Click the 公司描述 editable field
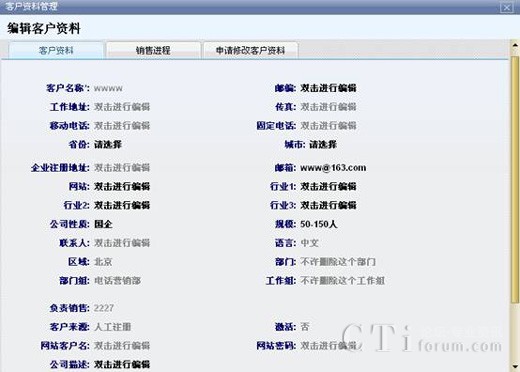This screenshot has width=520, height=372. pyautogui.click(x=122, y=364)
